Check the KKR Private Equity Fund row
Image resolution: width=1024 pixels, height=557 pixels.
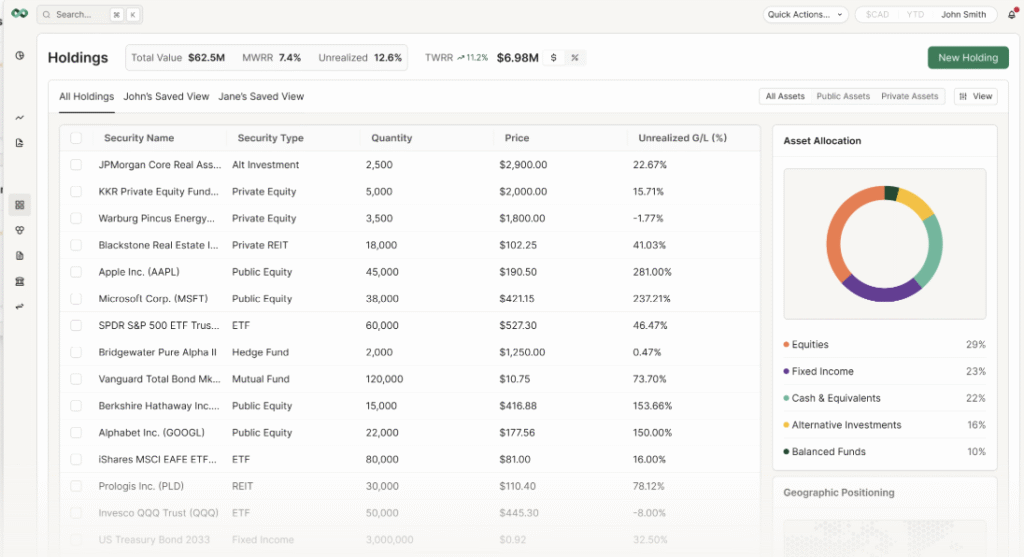(76, 191)
